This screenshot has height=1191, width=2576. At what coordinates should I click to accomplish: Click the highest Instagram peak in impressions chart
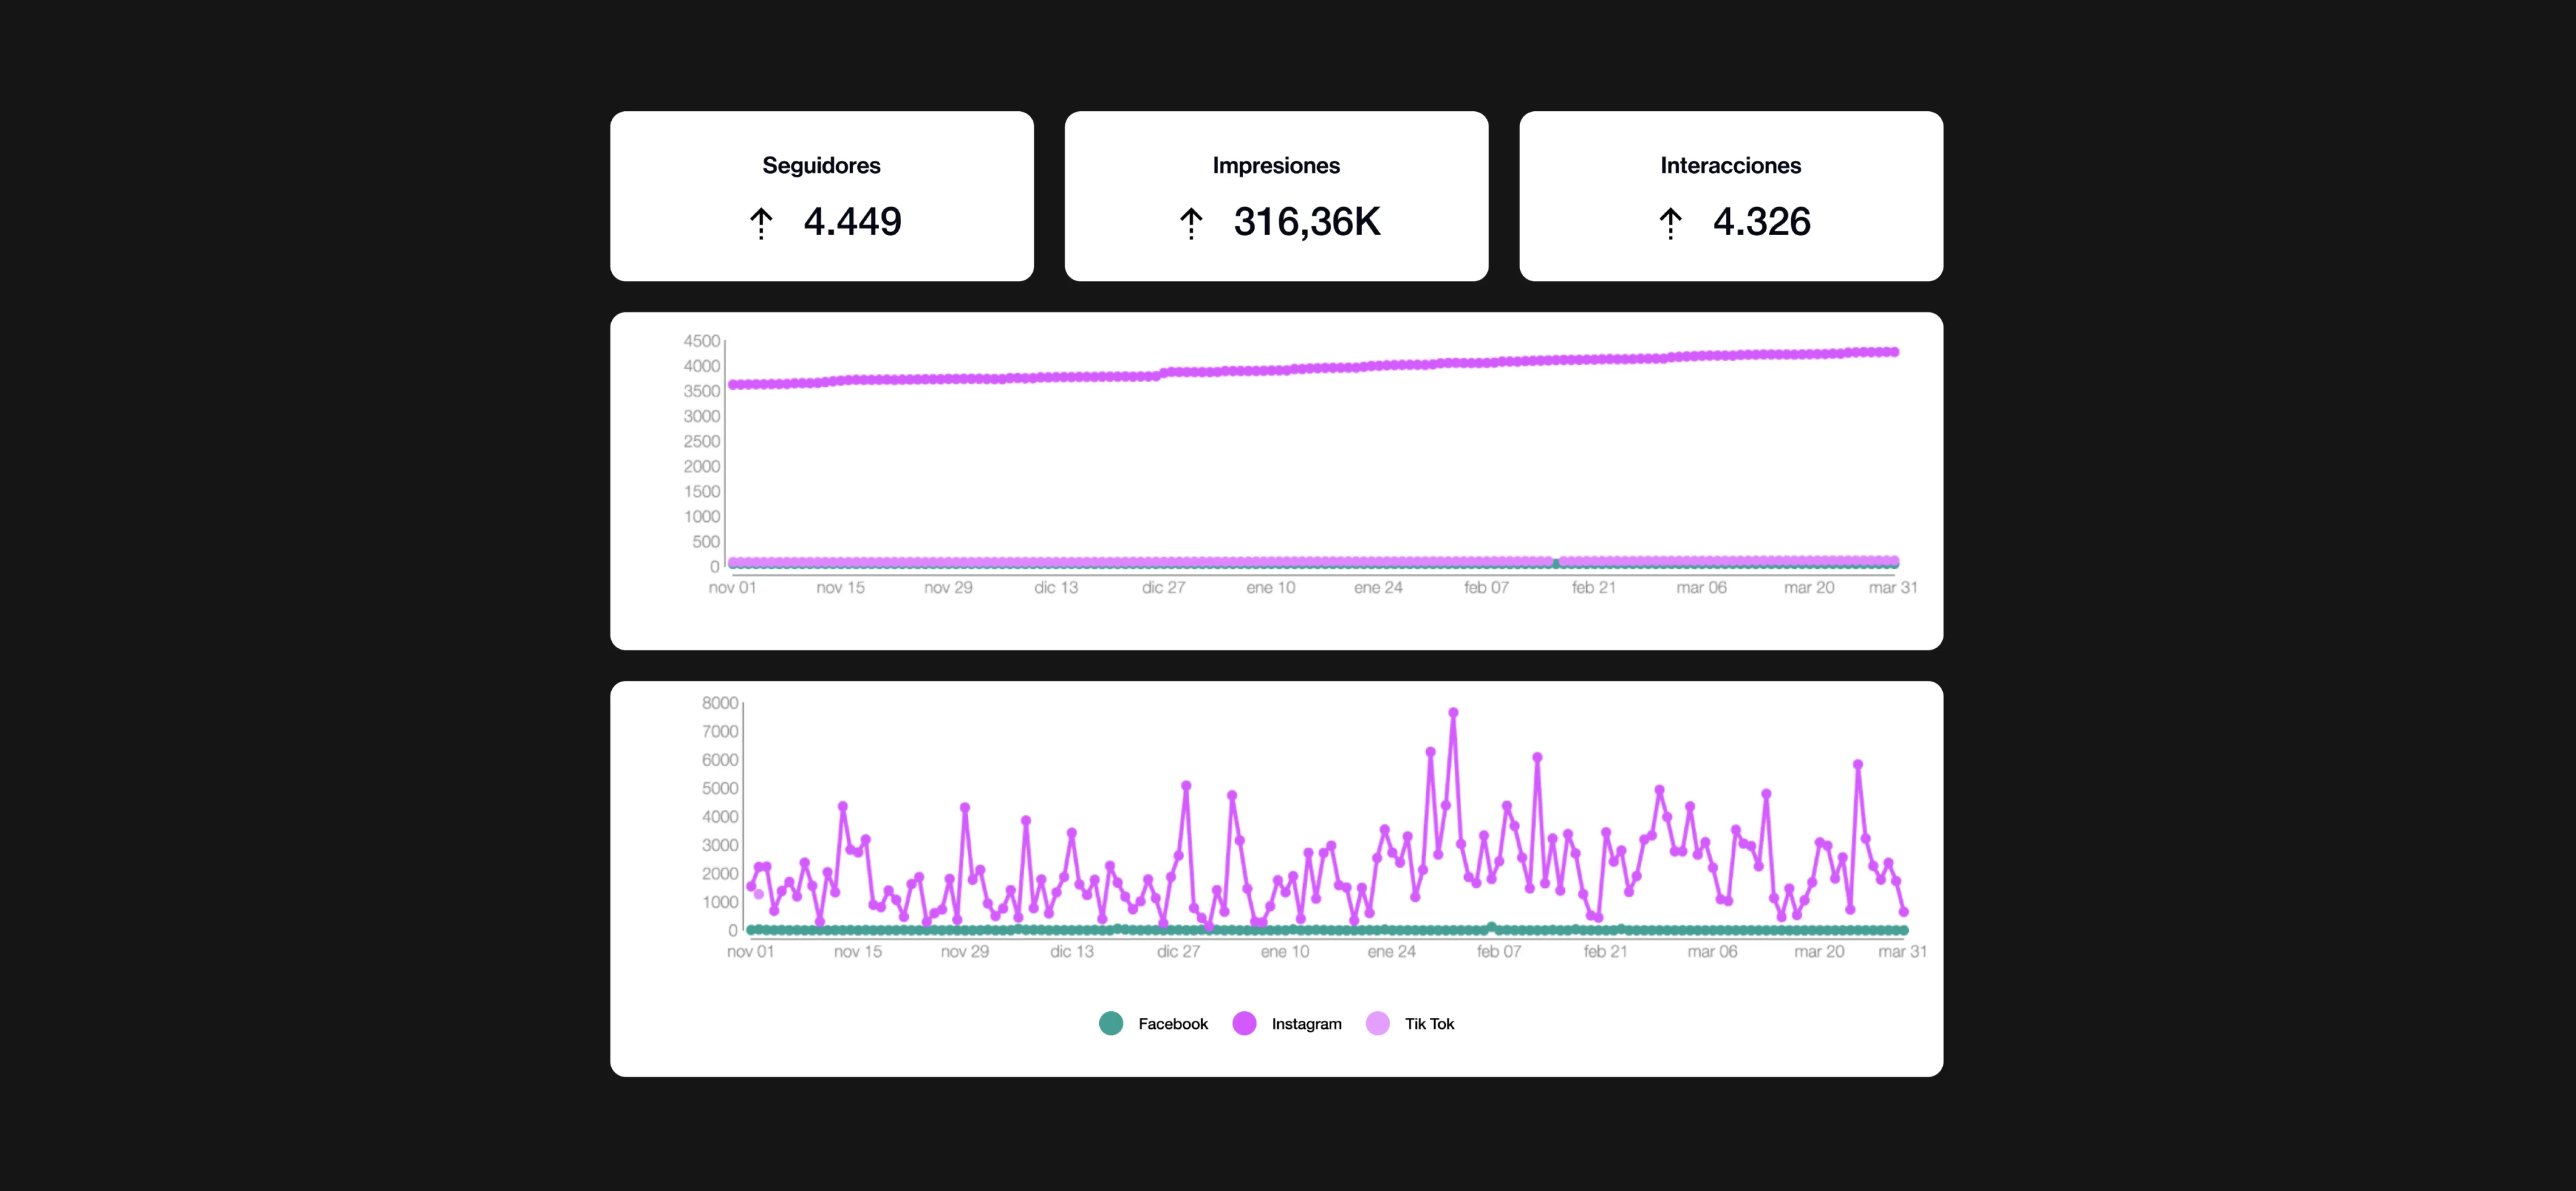point(1453,713)
